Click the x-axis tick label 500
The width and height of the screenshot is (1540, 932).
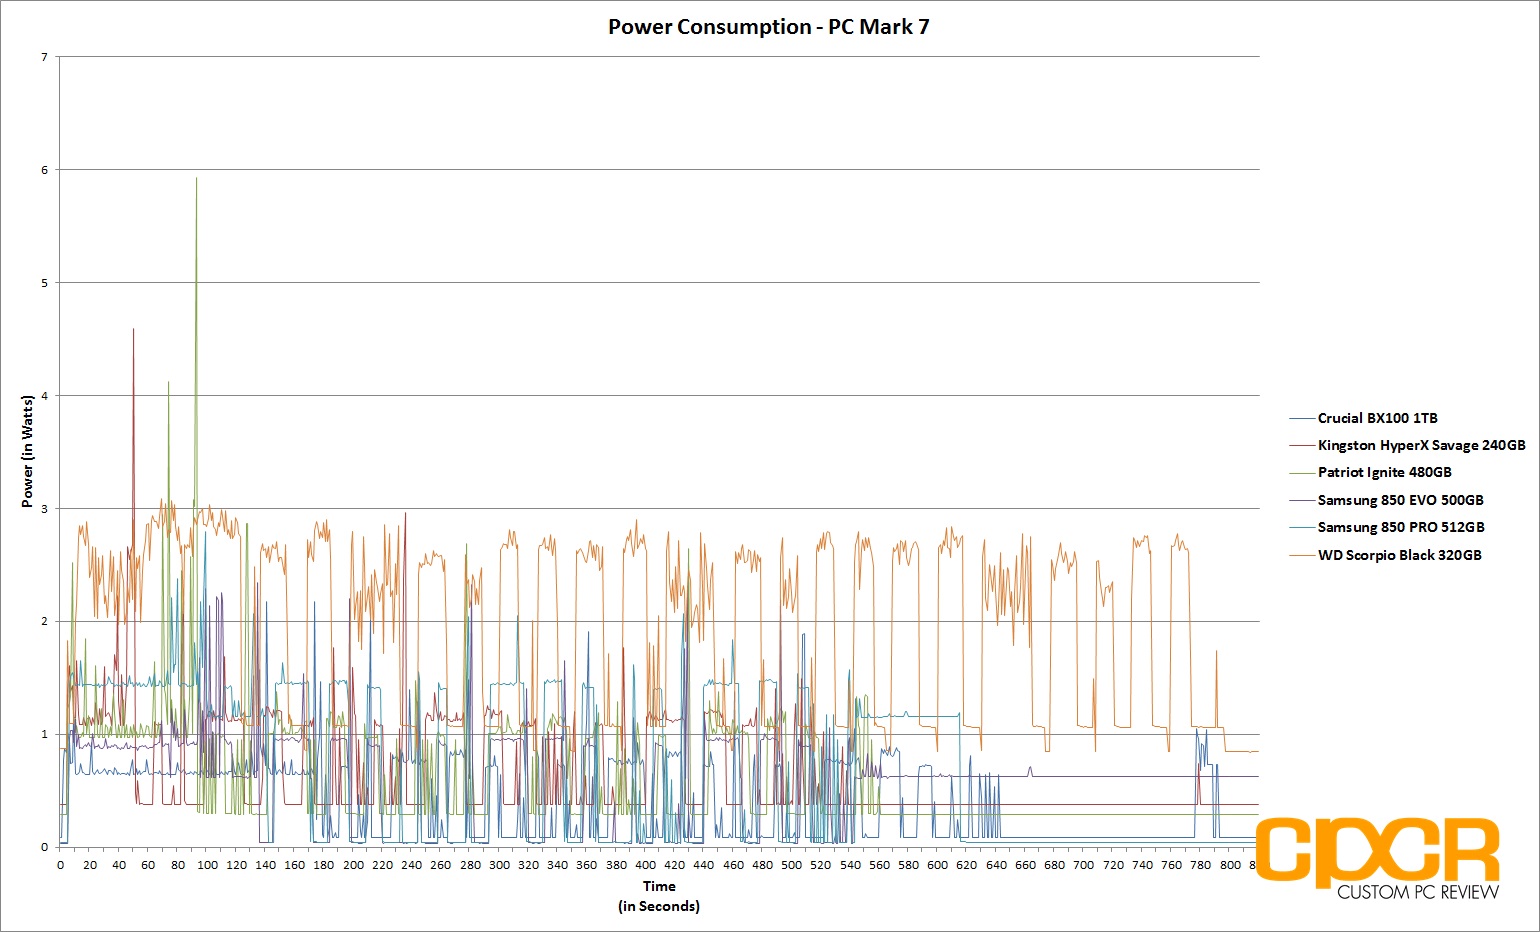pyautogui.click(x=791, y=865)
